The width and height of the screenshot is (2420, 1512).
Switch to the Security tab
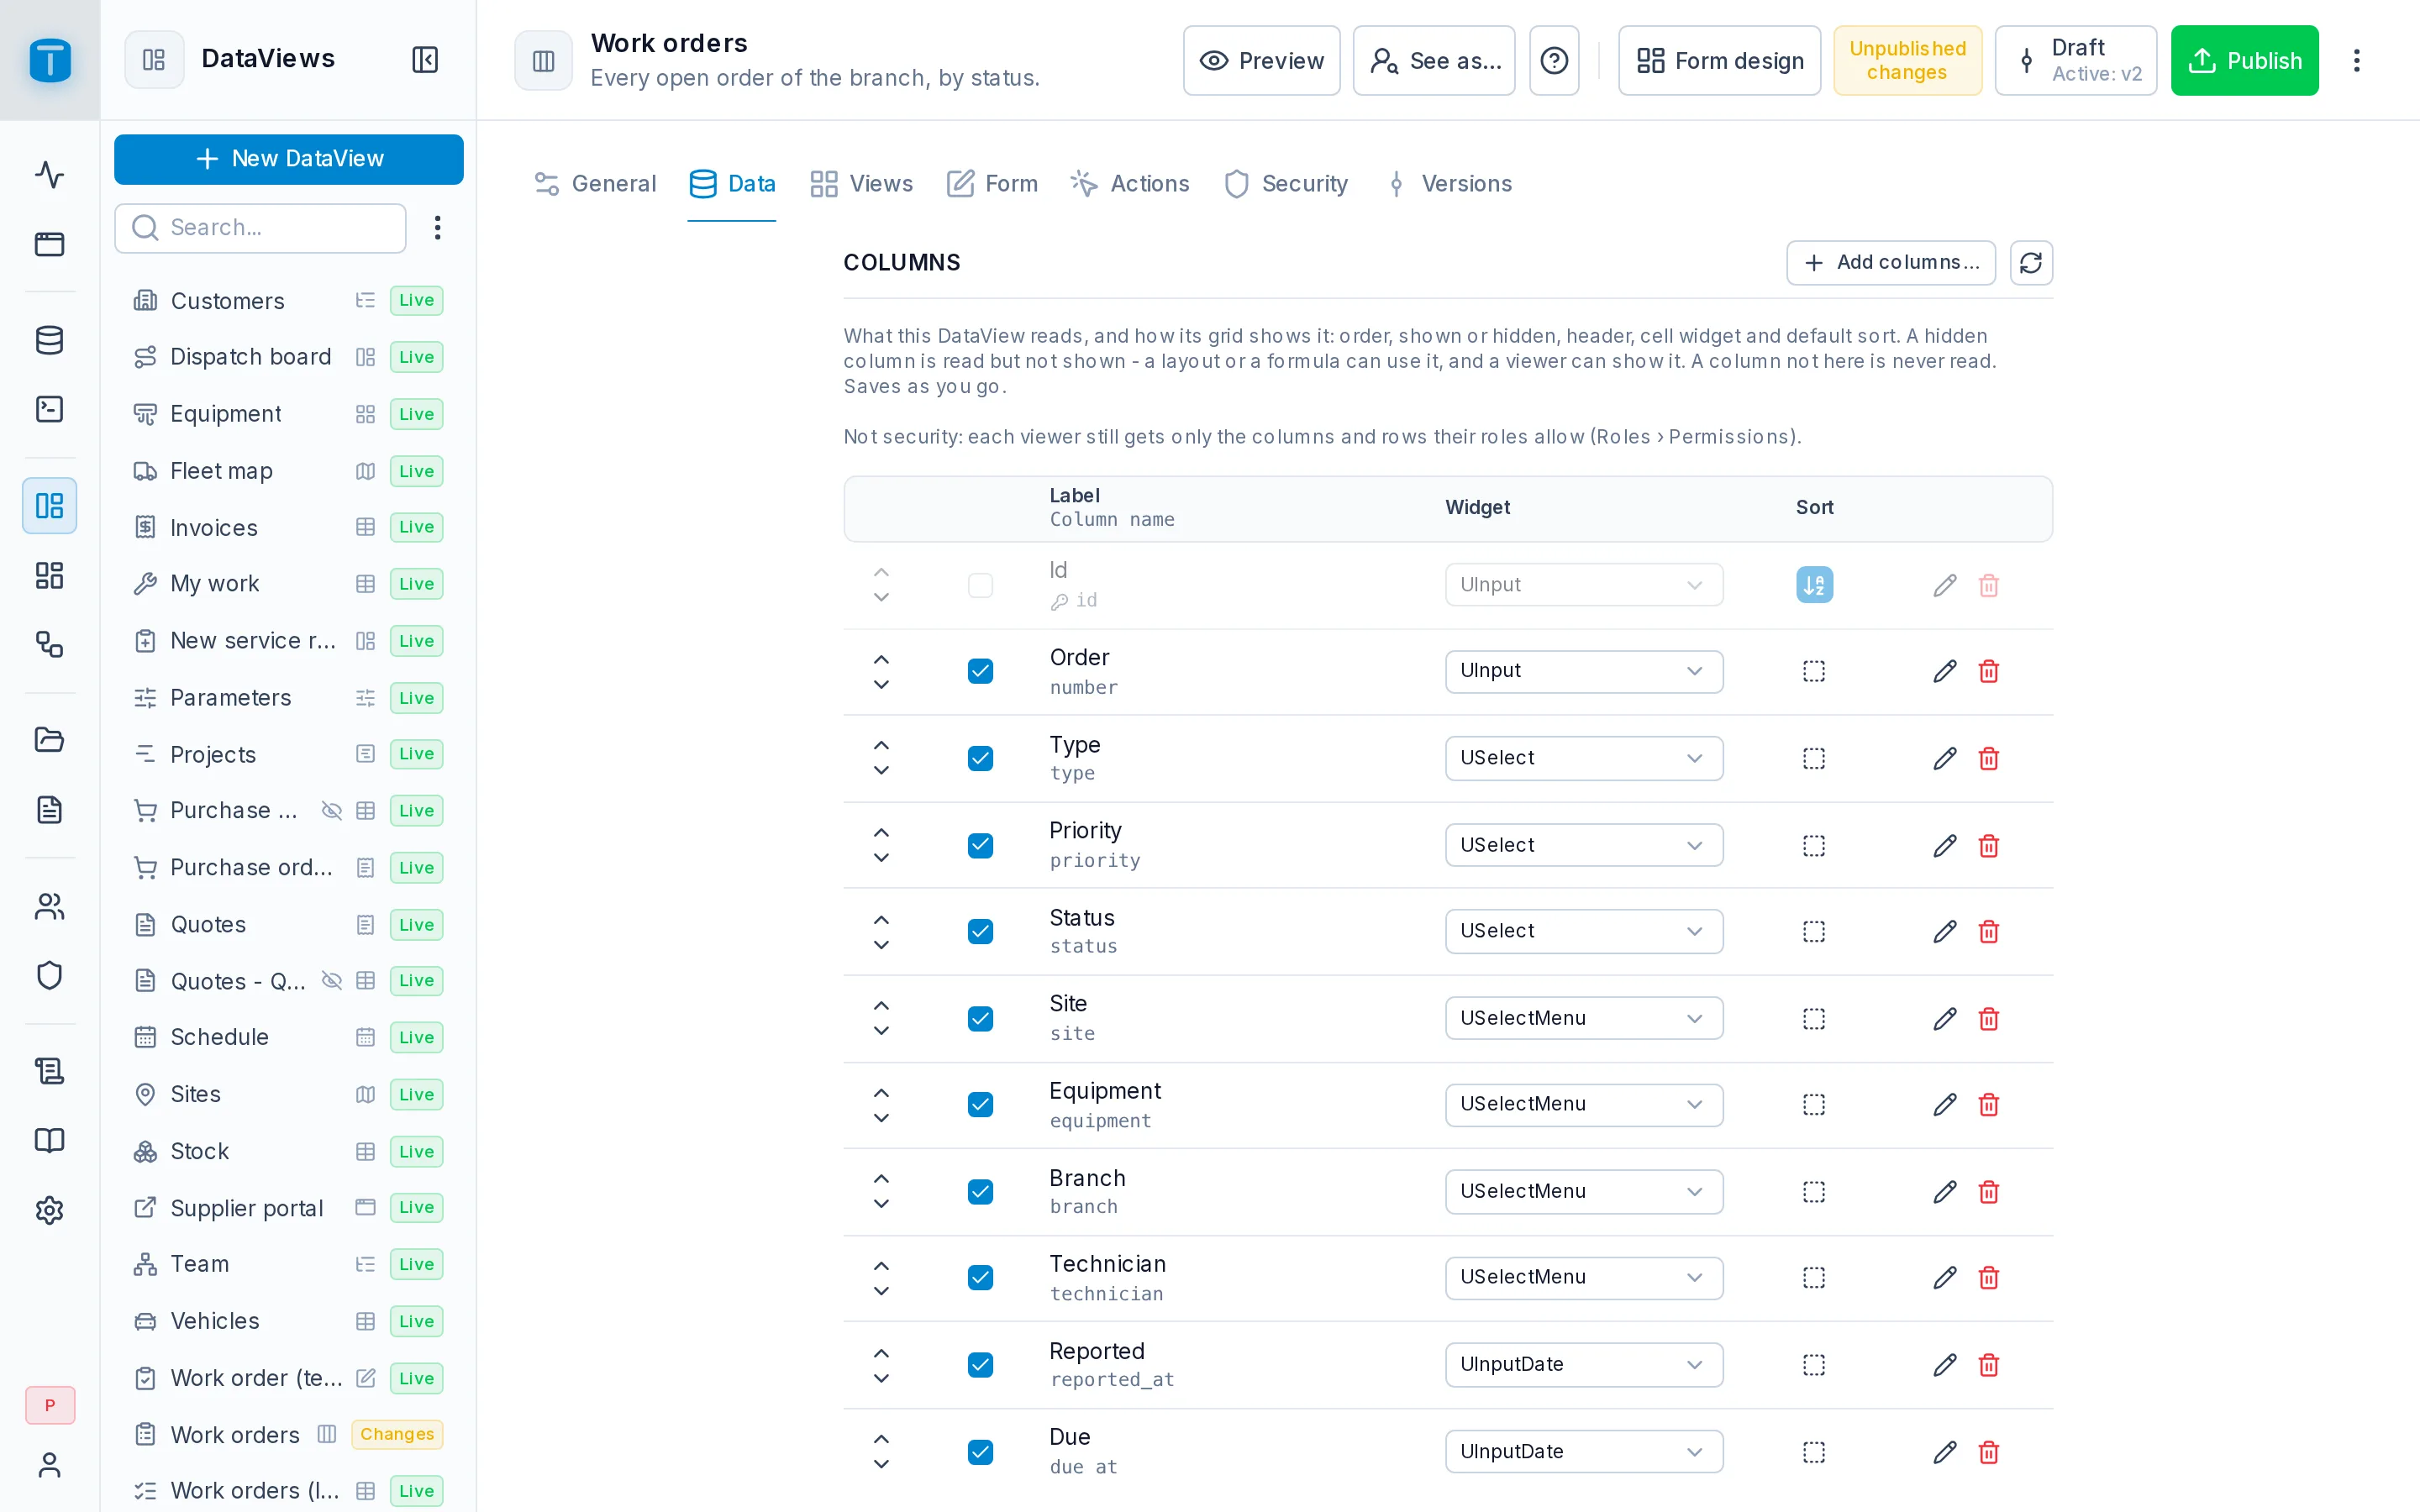1286,184
